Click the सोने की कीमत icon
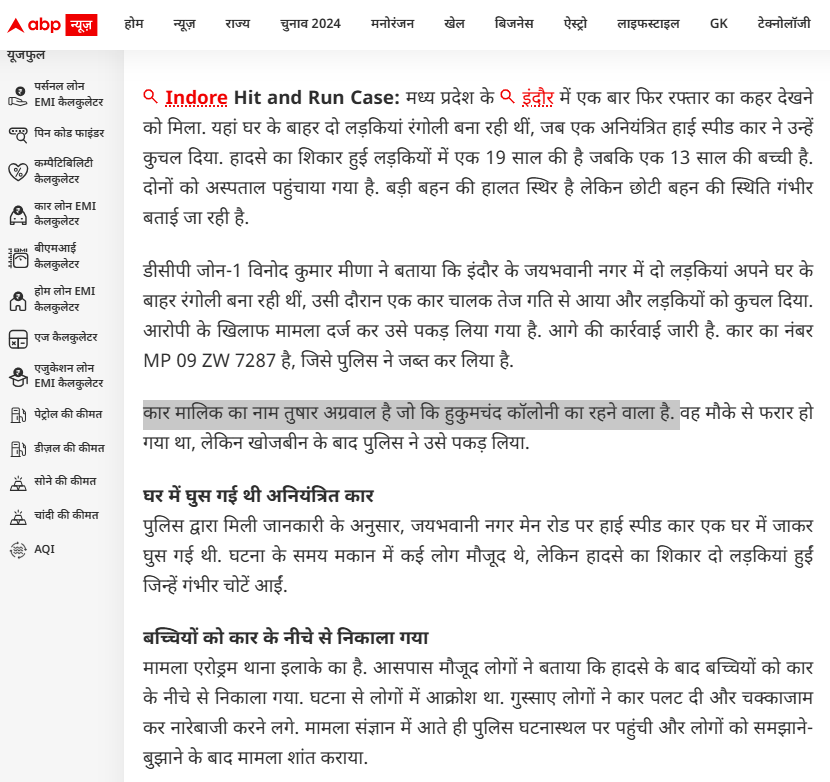The width and height of the screenshot is (830, 782). point(18,483)
